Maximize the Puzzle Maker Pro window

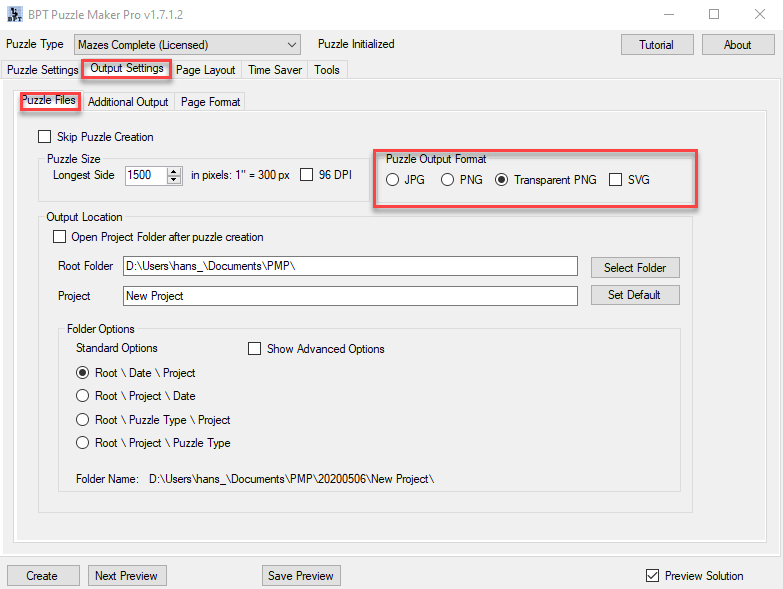[714, 14]
